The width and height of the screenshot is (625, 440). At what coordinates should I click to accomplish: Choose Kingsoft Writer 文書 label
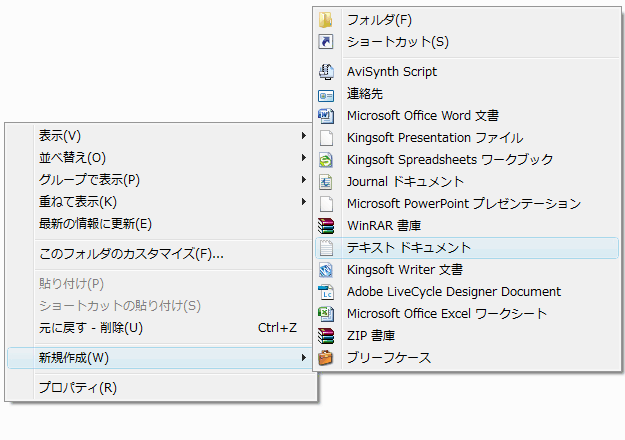point(405,270)
